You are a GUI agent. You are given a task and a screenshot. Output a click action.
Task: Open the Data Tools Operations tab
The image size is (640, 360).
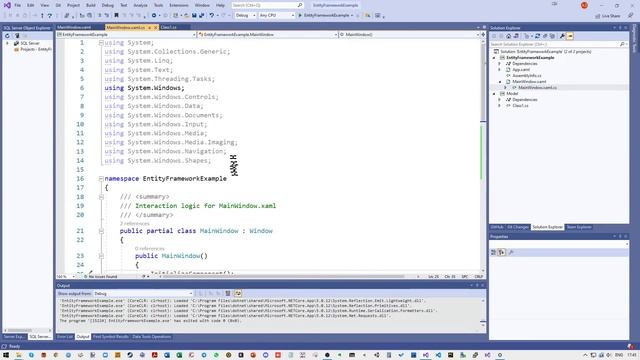[151, 337]
